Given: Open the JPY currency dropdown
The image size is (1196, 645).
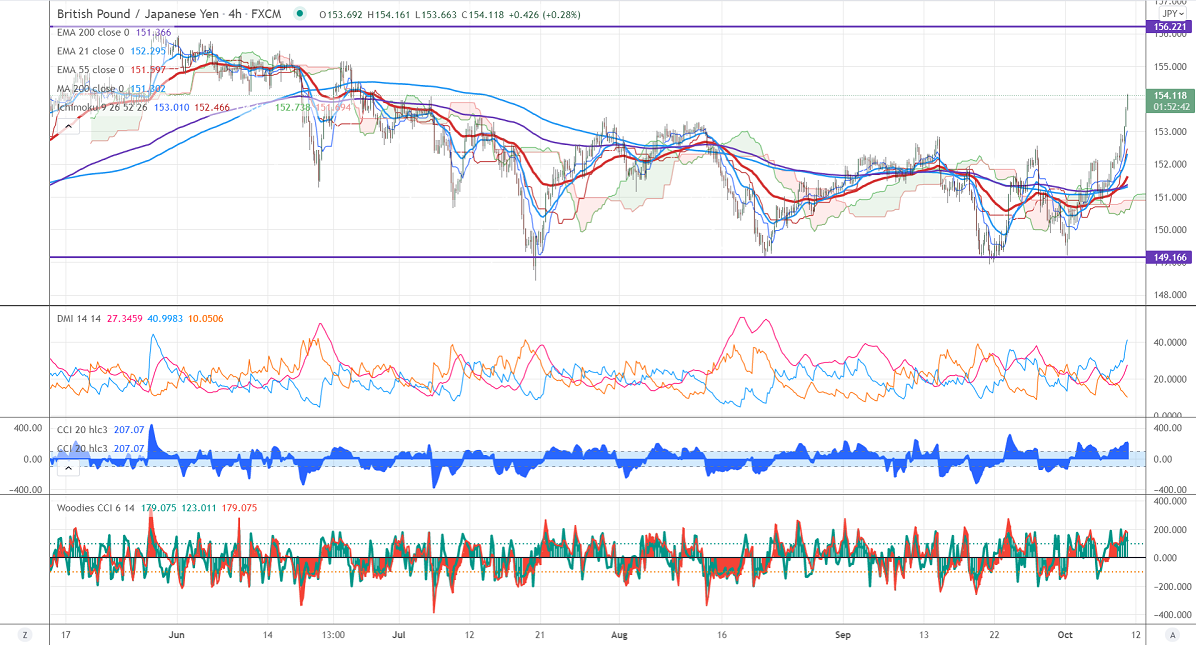Looking at the screenshot, I should coord(1172,14).
